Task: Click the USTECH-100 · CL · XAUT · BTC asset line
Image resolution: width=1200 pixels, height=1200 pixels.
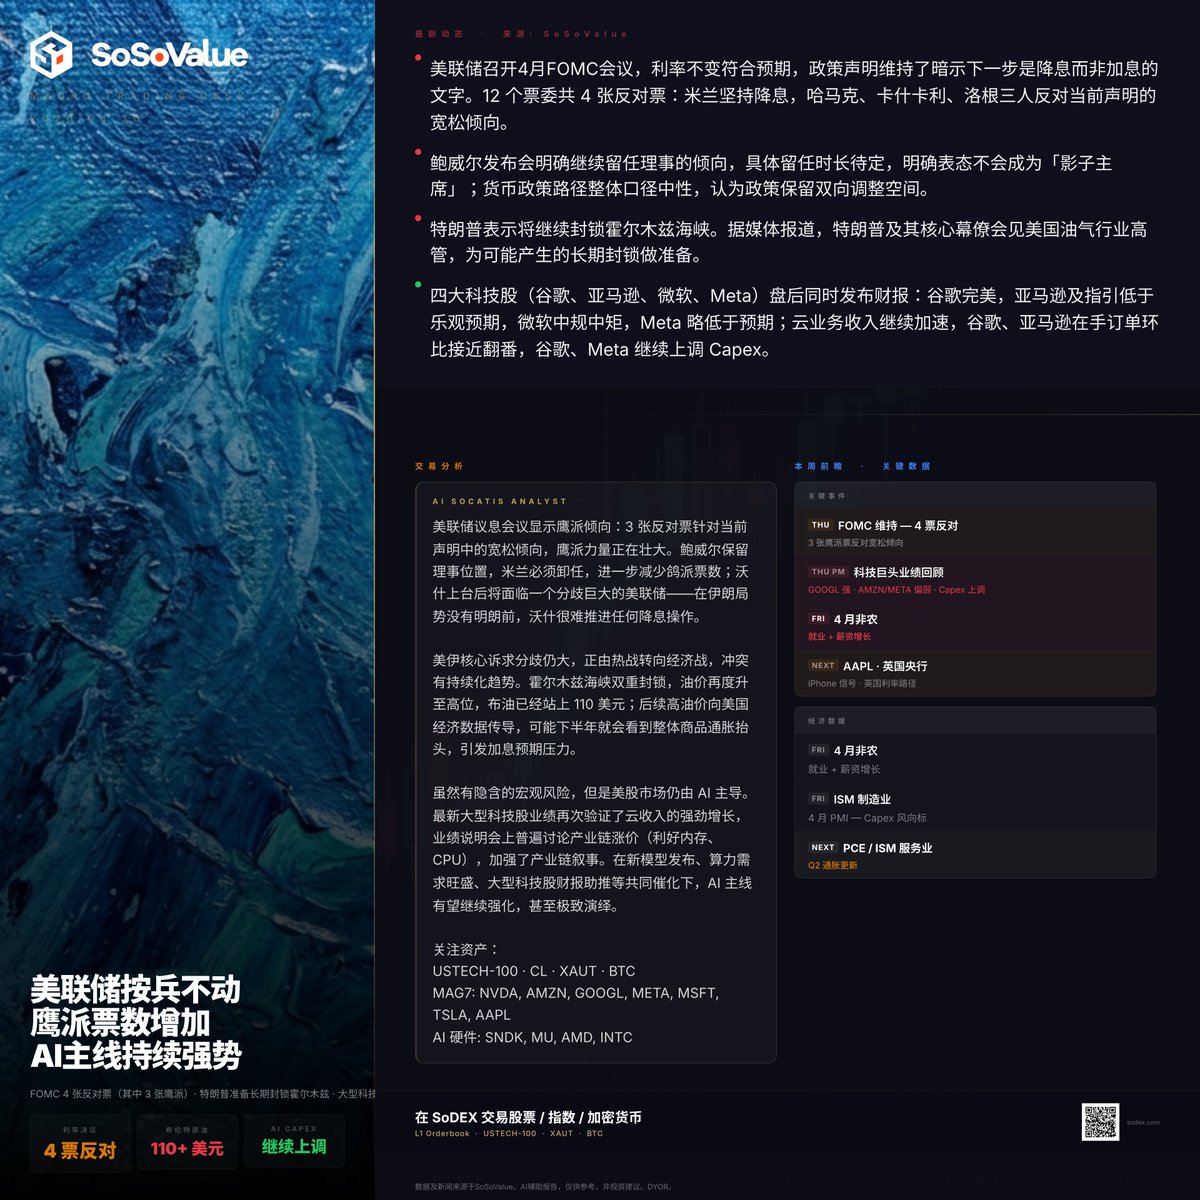Action: (x=534, y=971)
